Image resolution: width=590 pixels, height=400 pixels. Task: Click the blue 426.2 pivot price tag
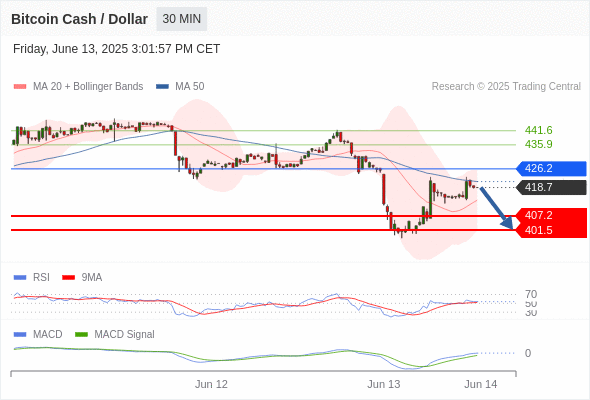point(551,168)
